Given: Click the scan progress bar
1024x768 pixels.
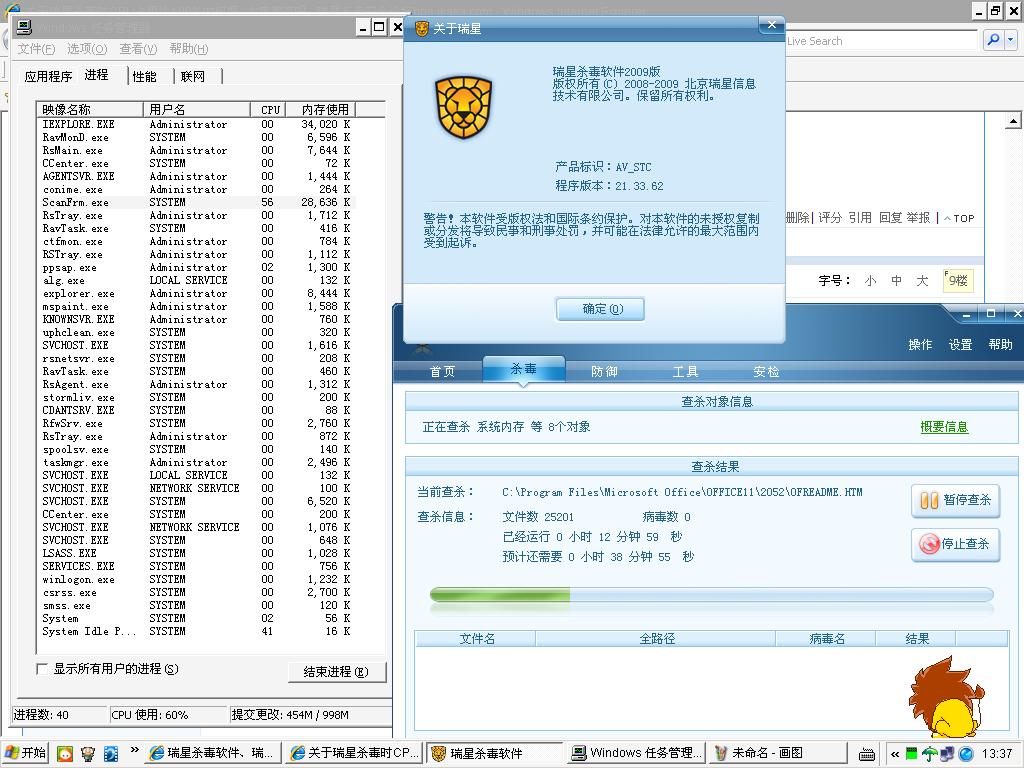Looking at the screenshot, I should pyautogui.click(x=711, y=595).
